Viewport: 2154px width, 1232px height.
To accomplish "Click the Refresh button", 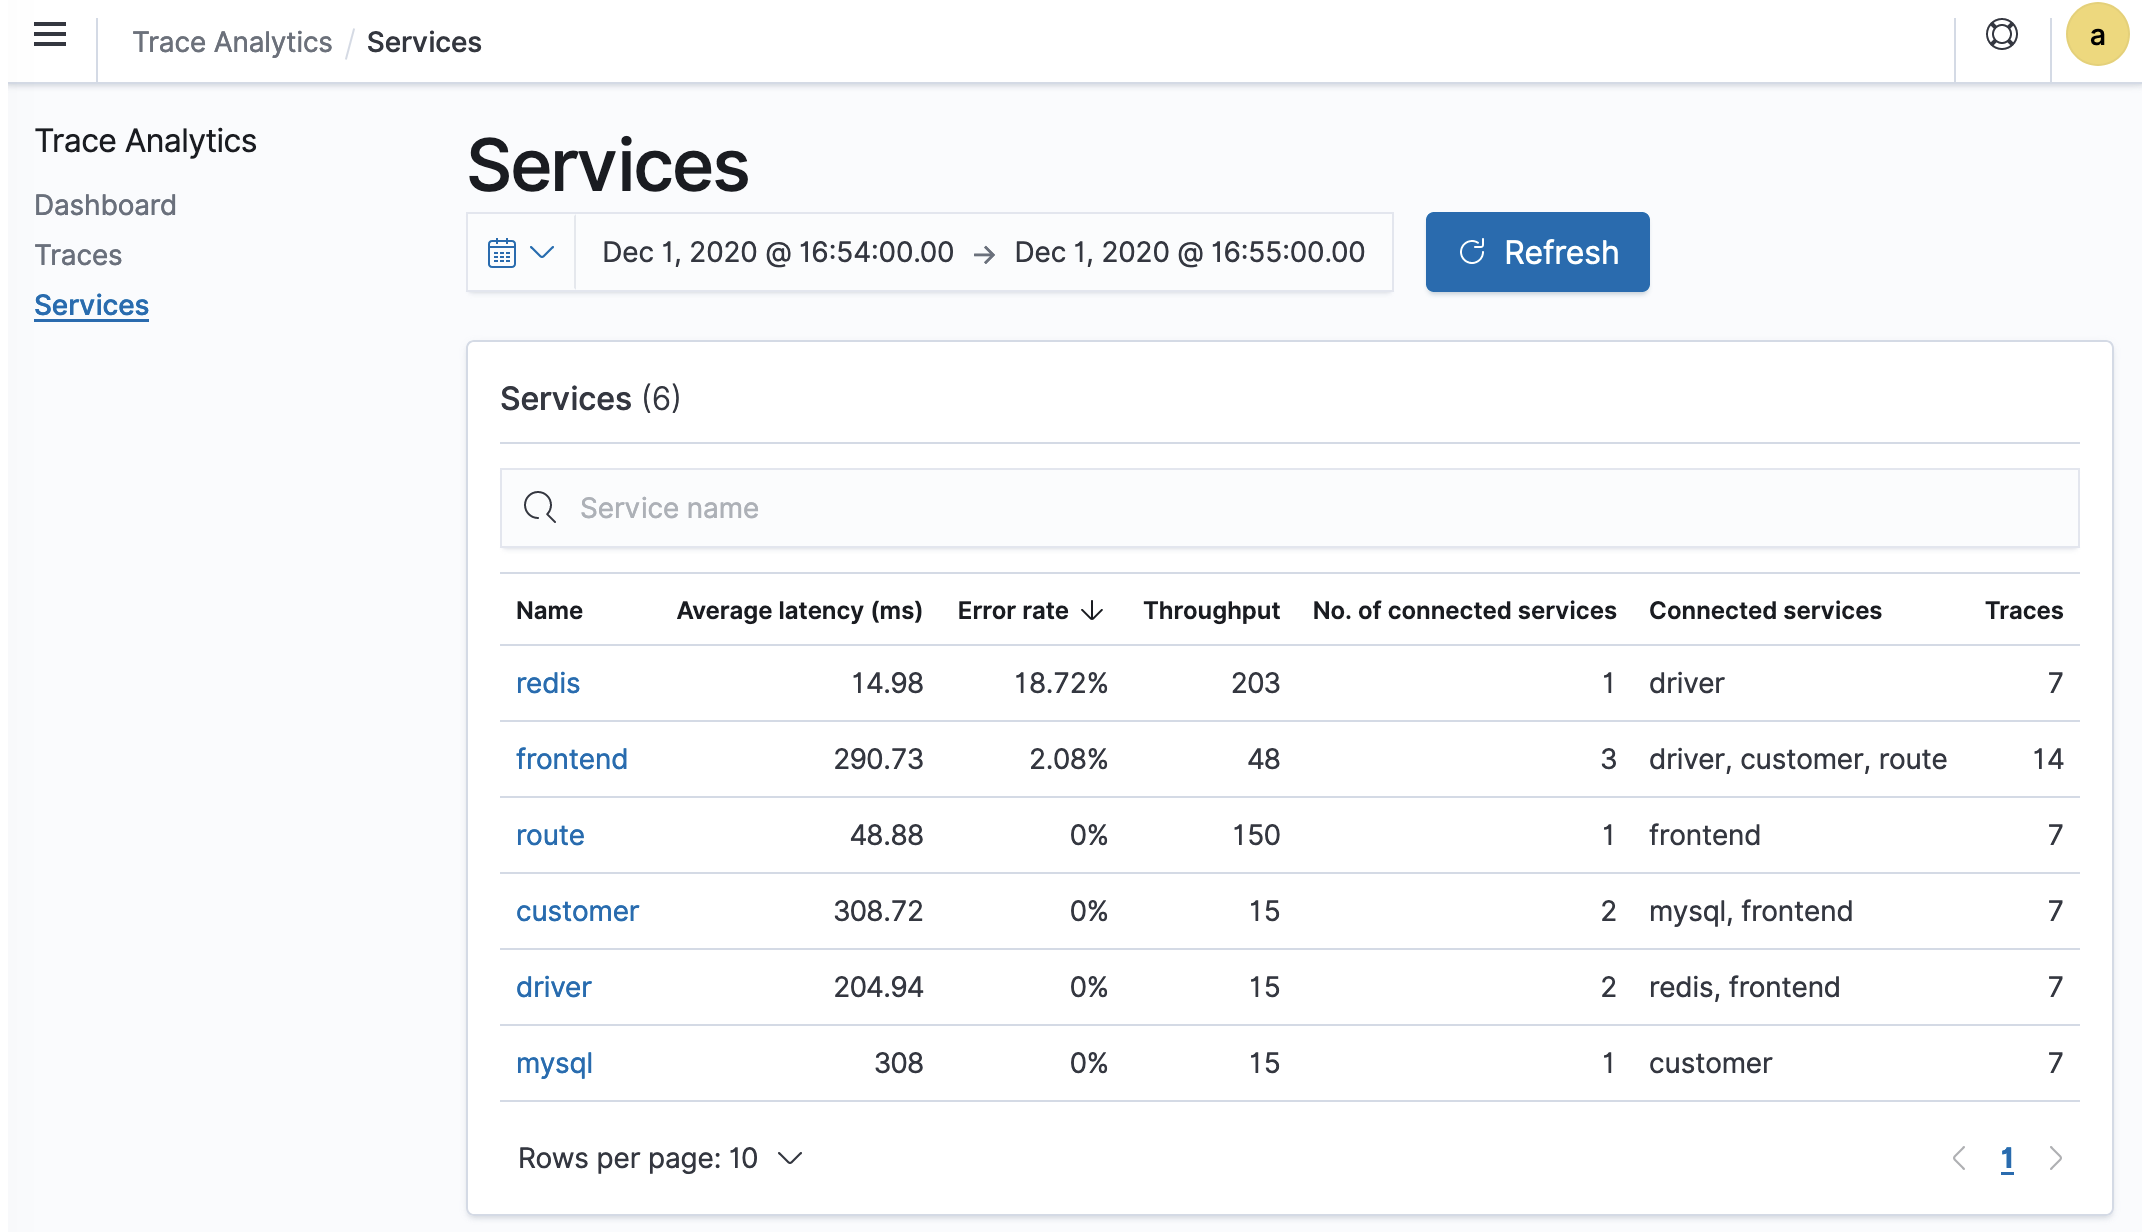I will [1537, 252].
